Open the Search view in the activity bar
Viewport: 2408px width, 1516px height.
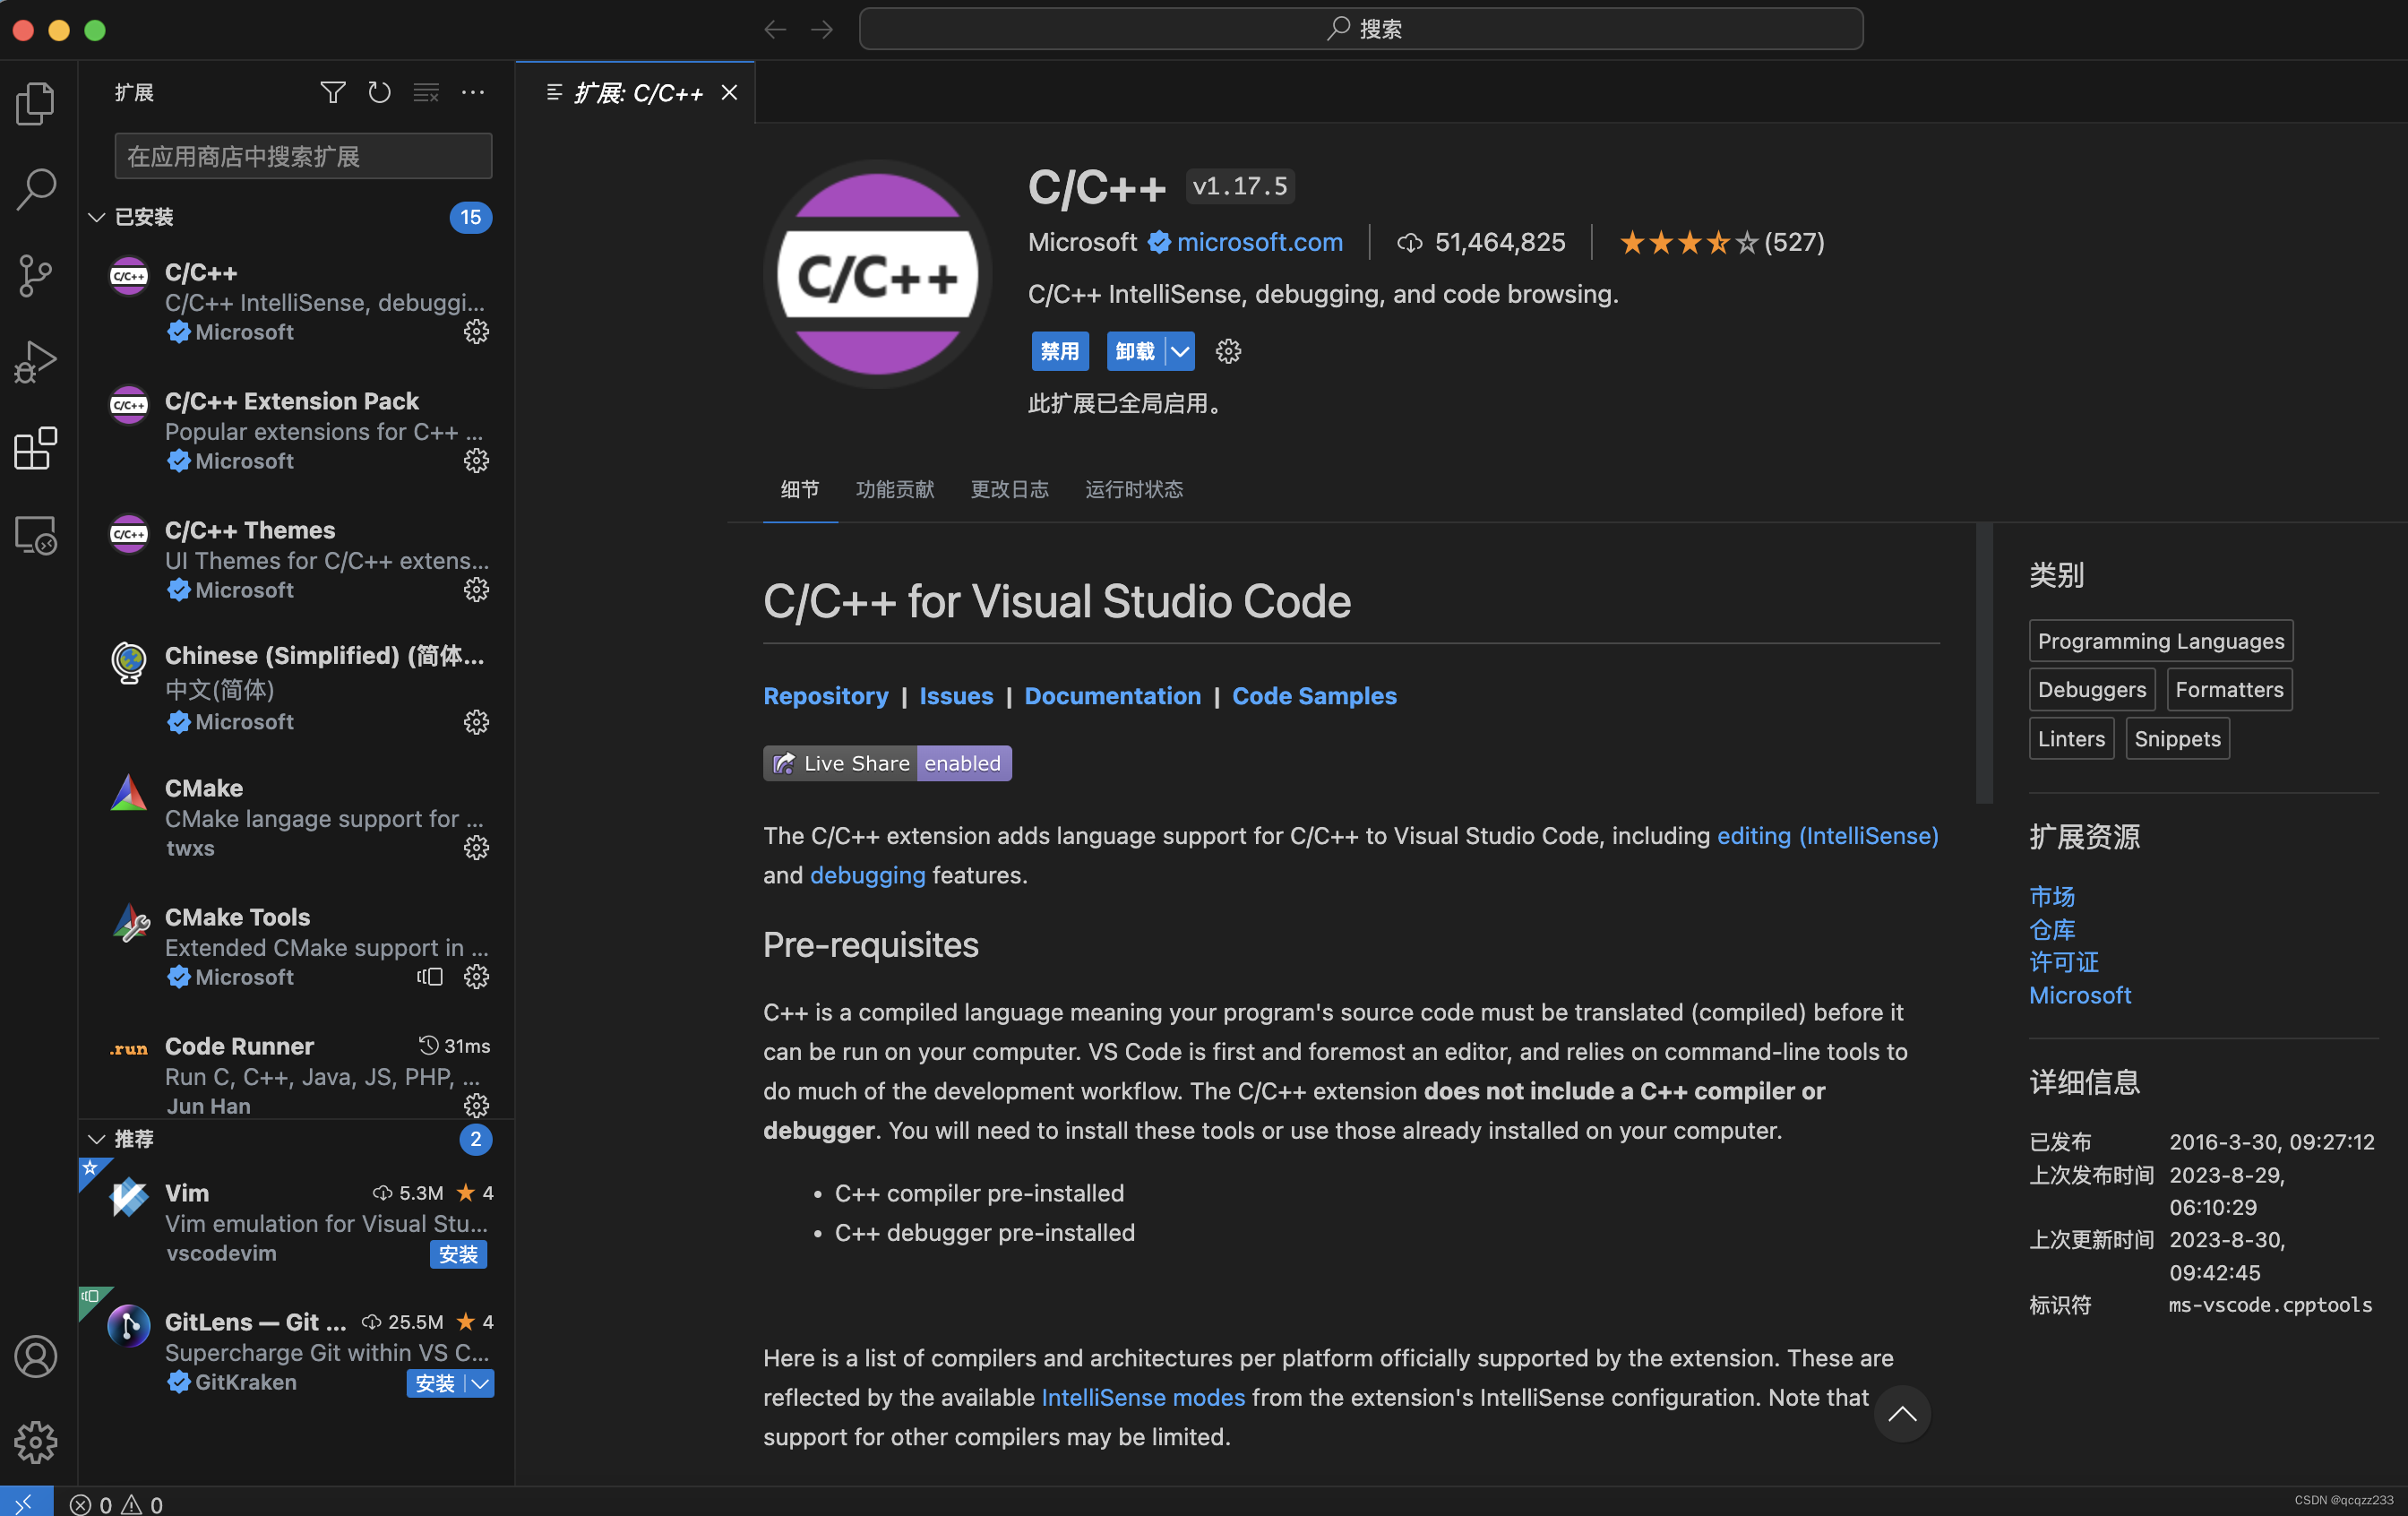(36, 188)
